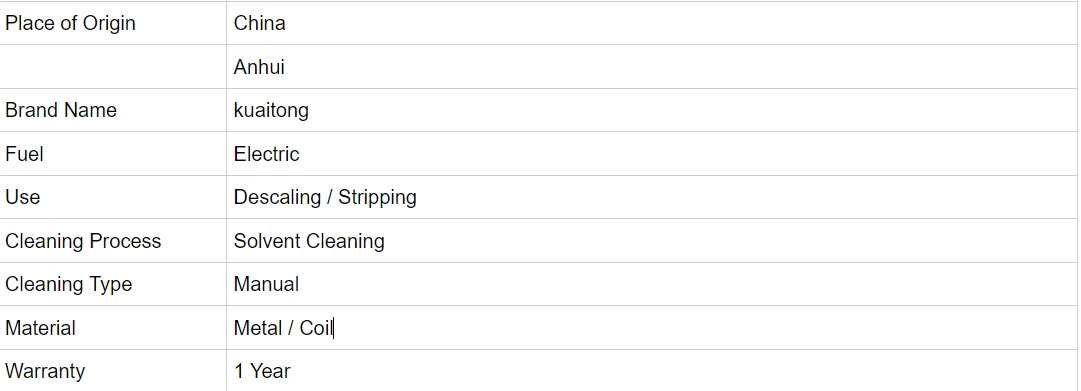This screenshot has height=391, width=1081.
Task: Select the Brand Name label cell
Action: (113, 110)
